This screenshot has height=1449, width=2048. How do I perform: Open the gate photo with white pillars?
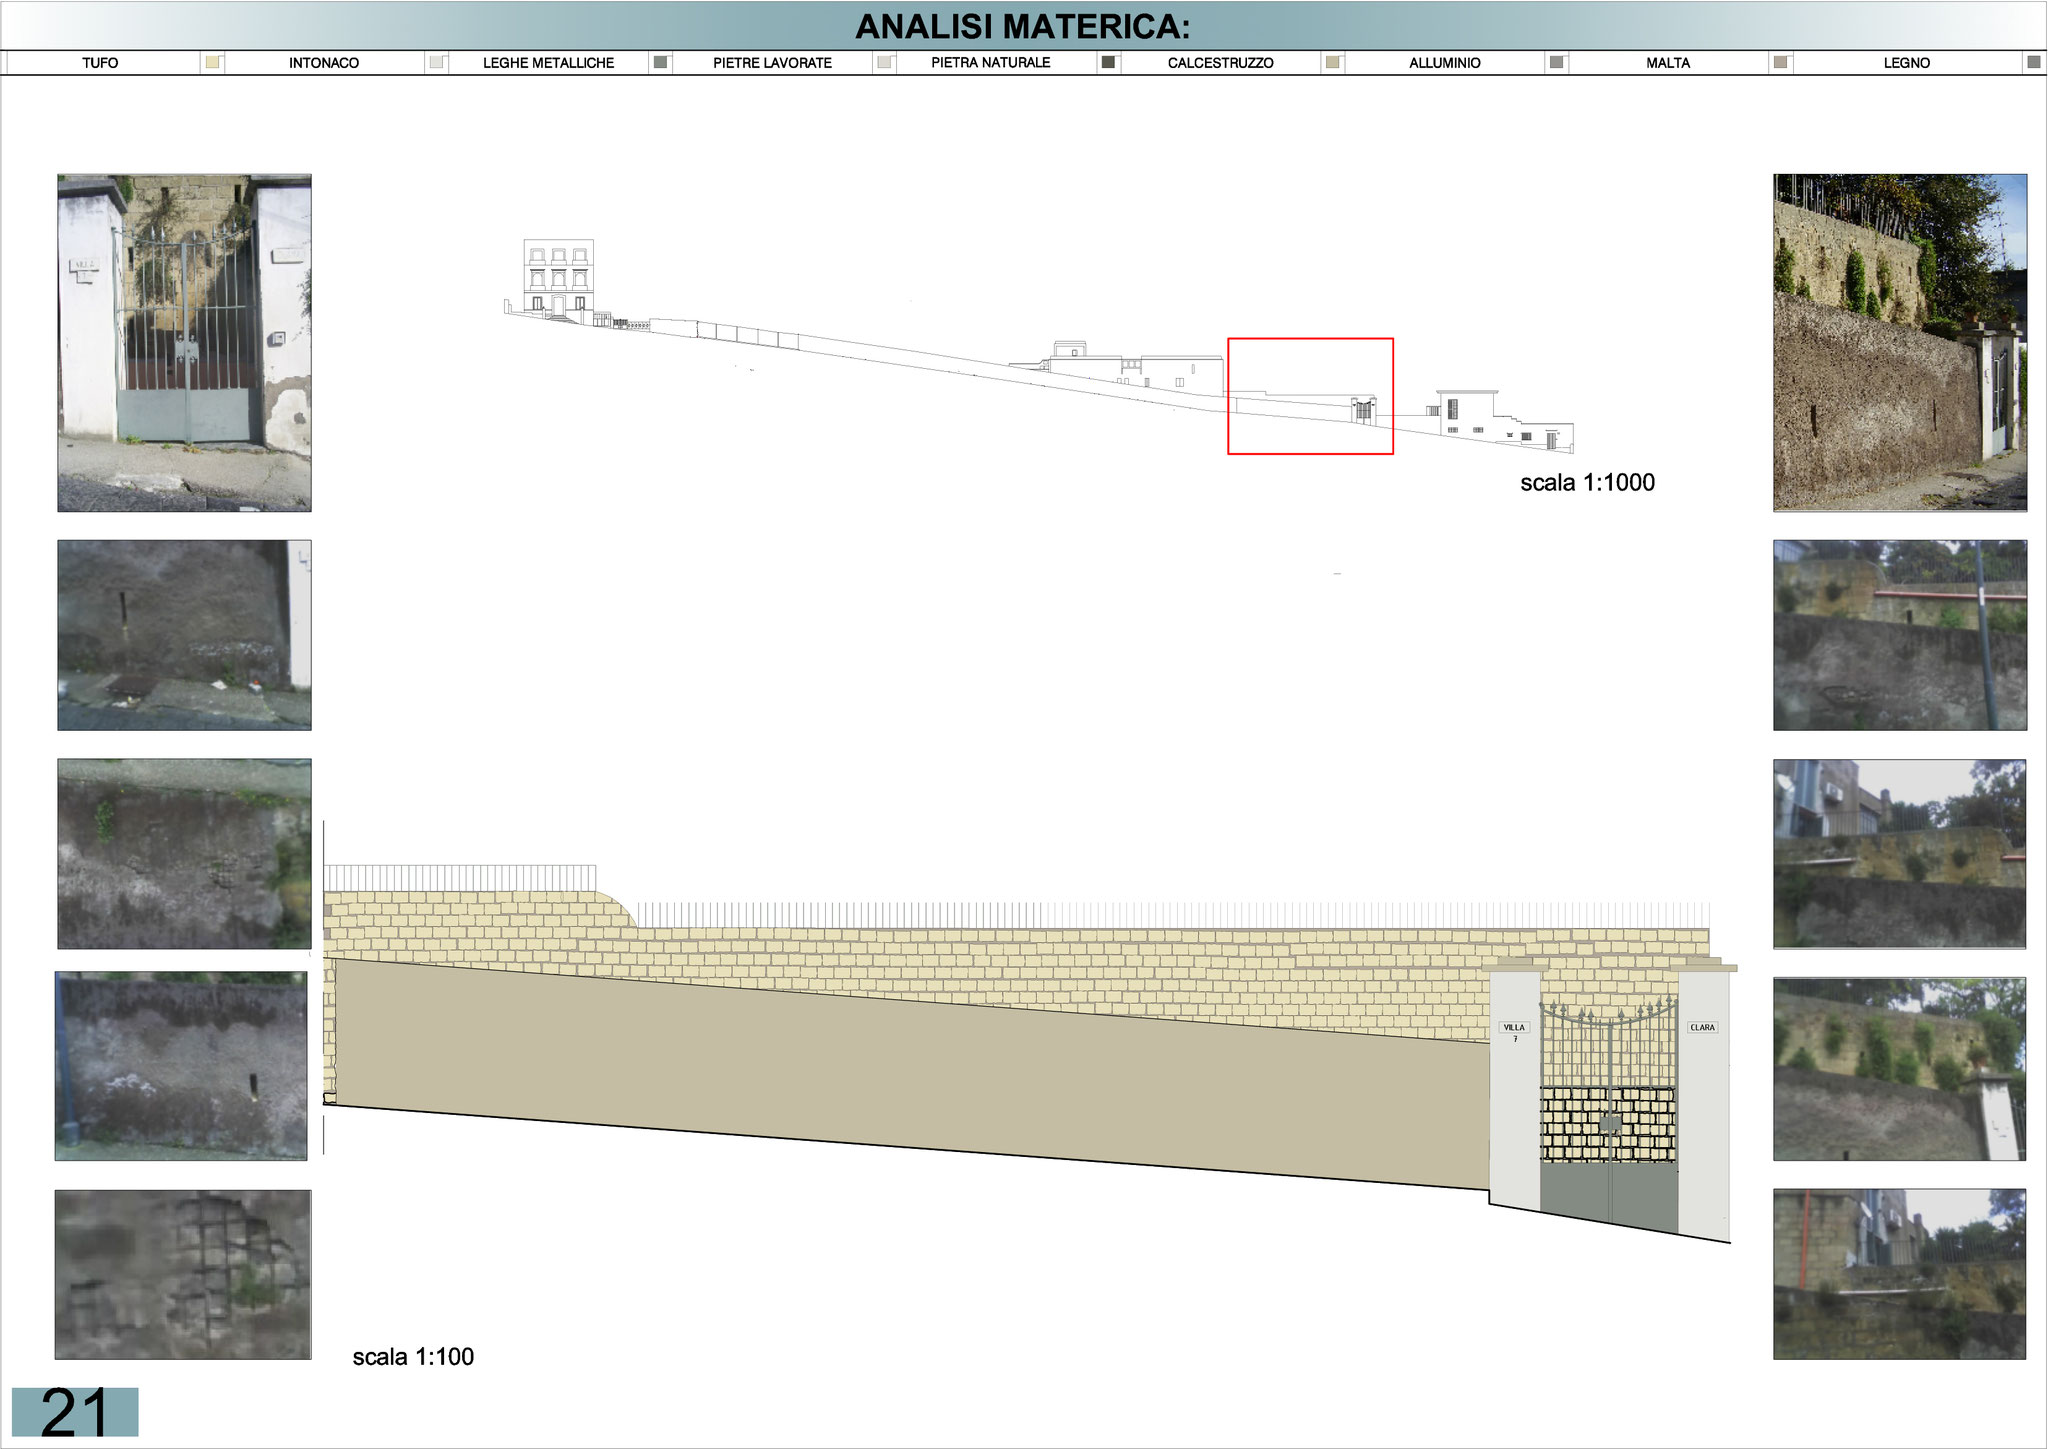click(184, 343)
